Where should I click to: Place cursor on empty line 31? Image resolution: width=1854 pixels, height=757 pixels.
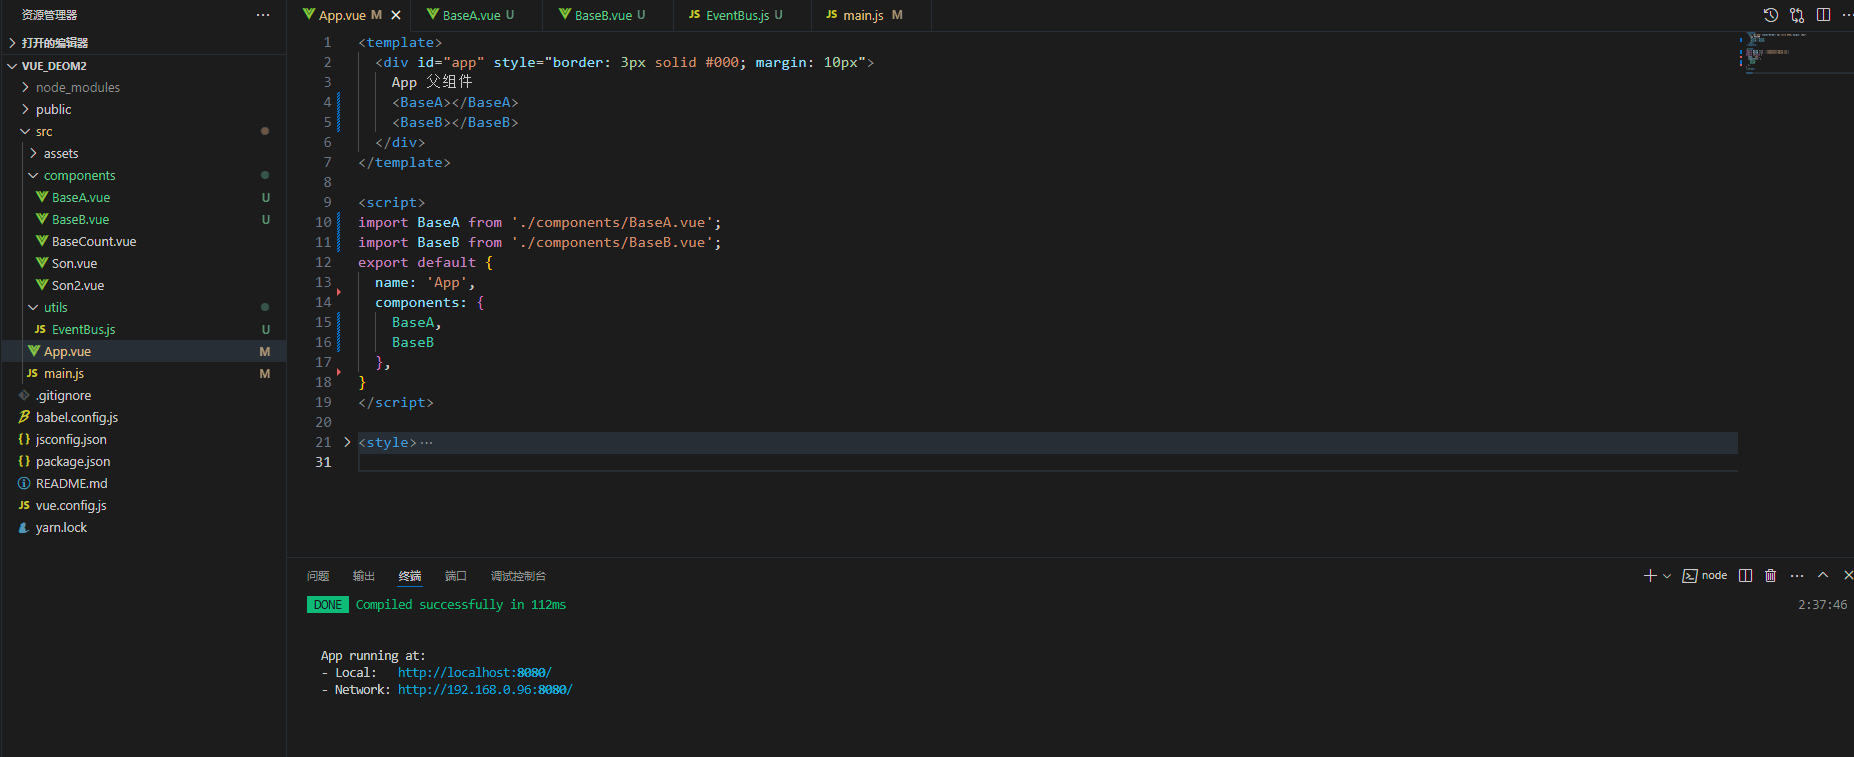(1048, 462)
